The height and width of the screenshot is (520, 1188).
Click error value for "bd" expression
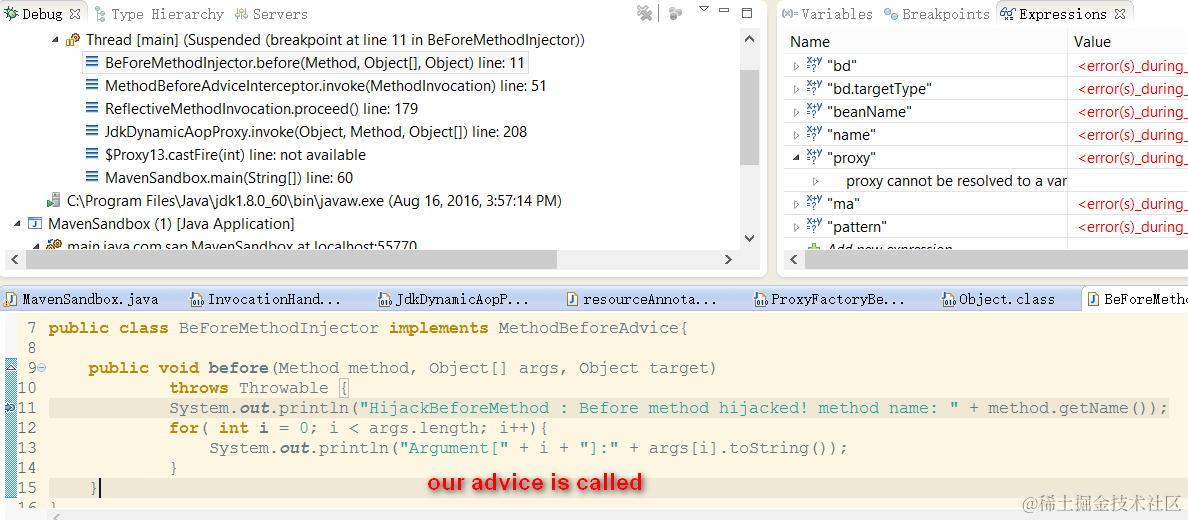(x=1133, y=66)
